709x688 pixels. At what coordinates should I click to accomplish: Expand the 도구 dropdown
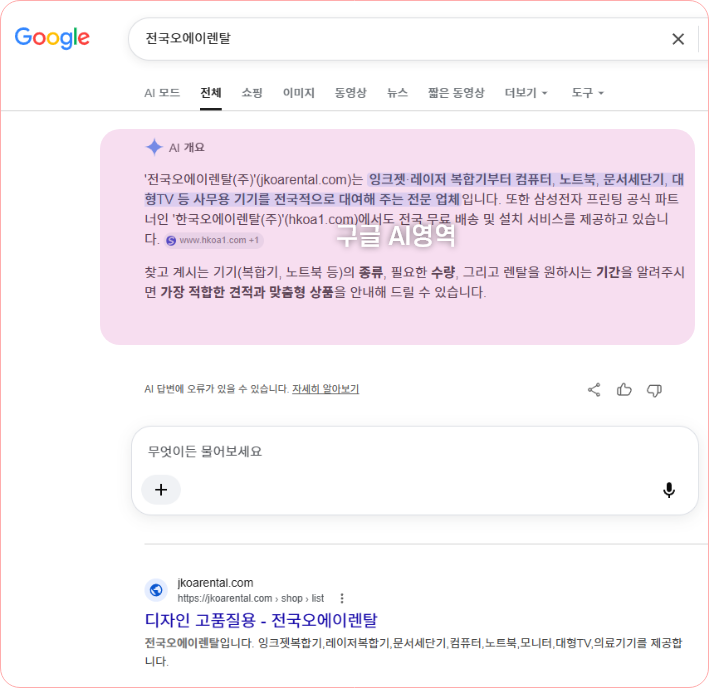(x=587, y=93)
